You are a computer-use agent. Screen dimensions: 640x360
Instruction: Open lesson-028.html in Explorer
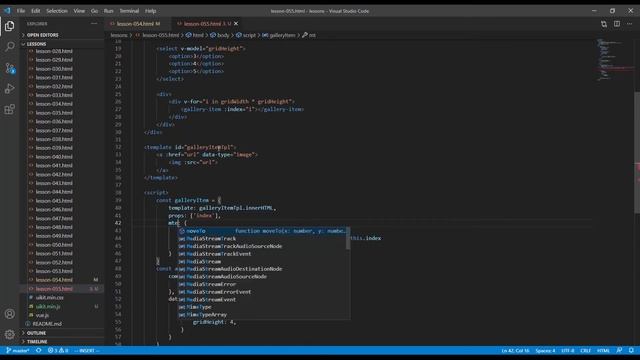[x=54, y=51]
